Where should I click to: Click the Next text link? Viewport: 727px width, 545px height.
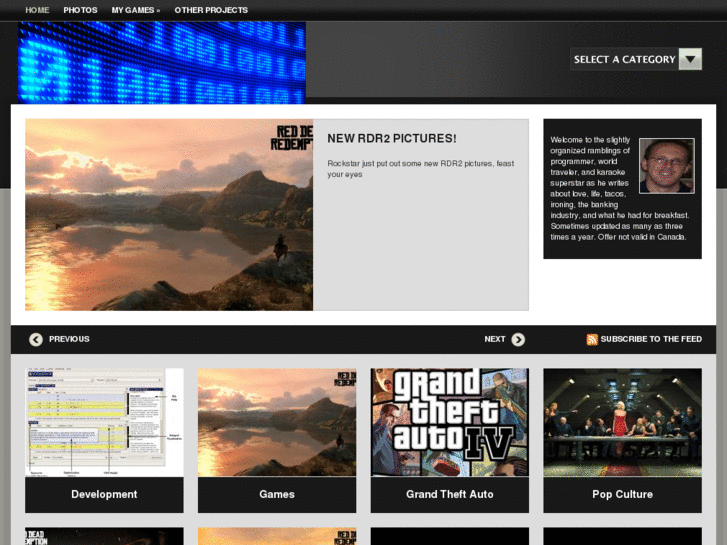tap(495, 339)
